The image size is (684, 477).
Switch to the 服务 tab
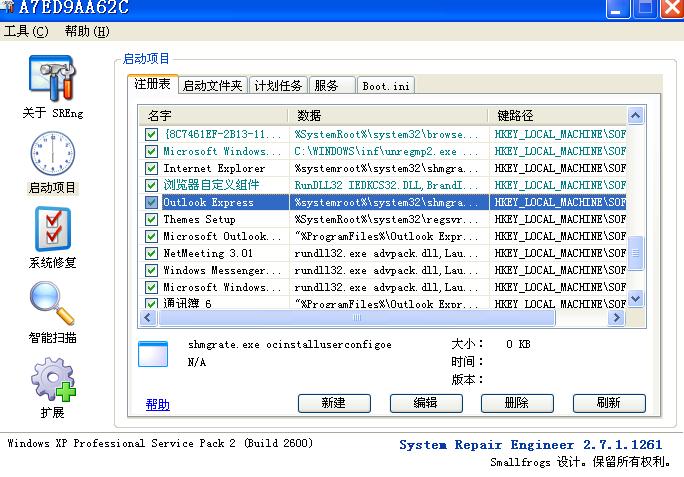(x=332, y=86)
